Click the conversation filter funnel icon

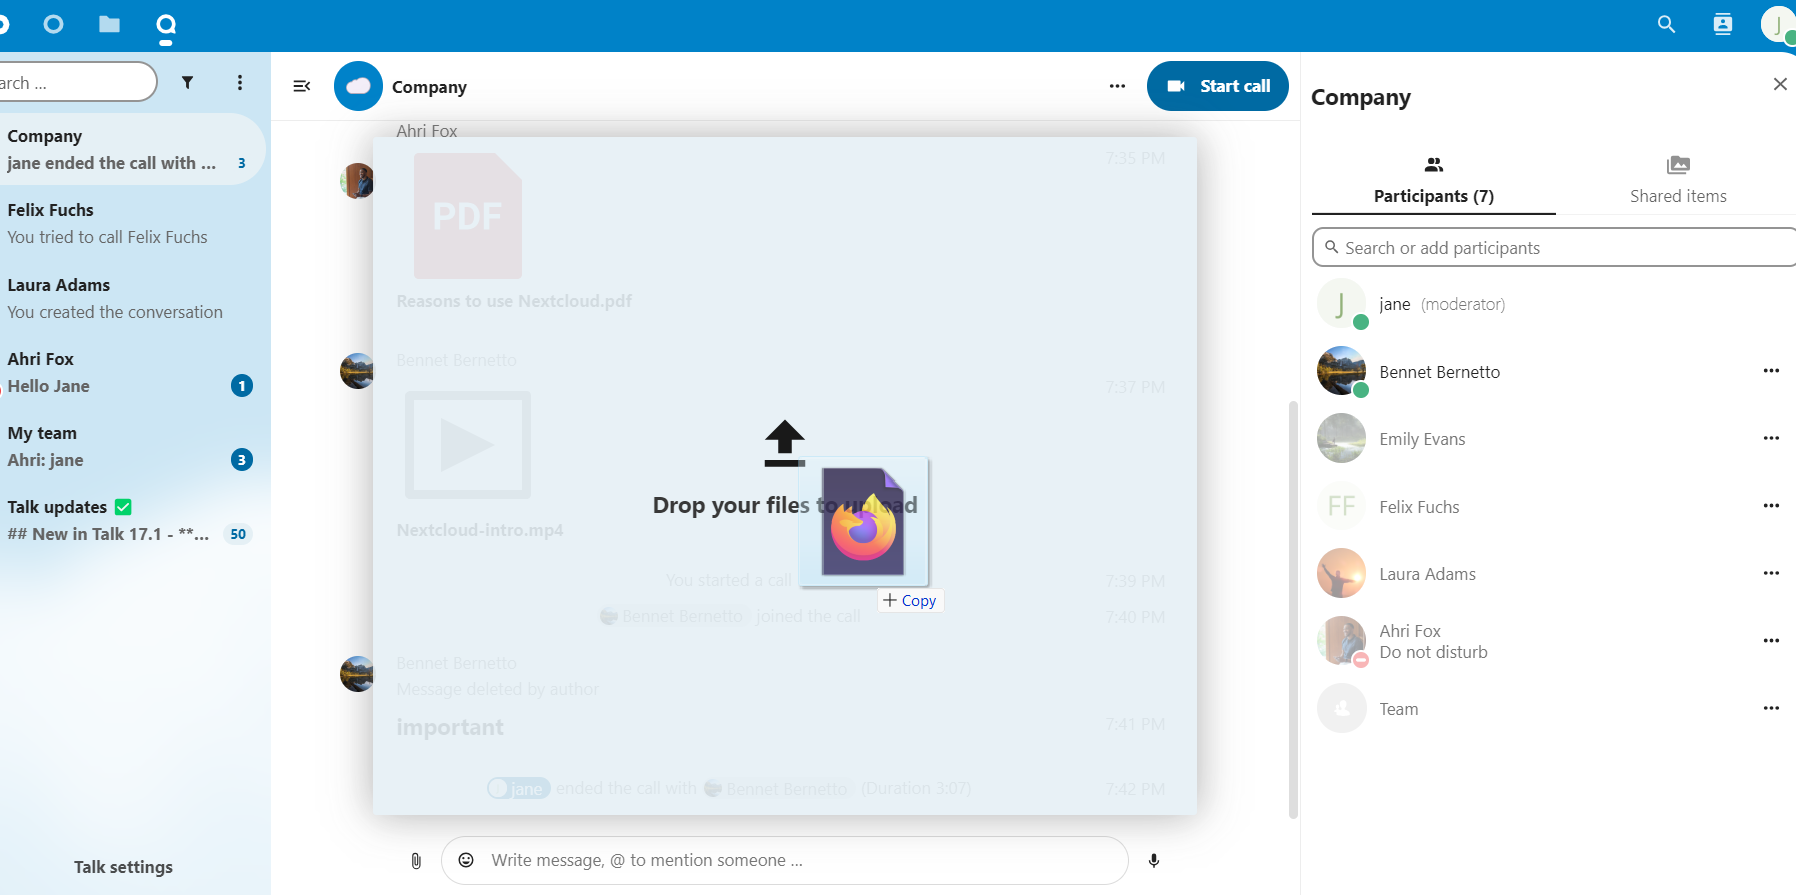[x=187, y=83]
